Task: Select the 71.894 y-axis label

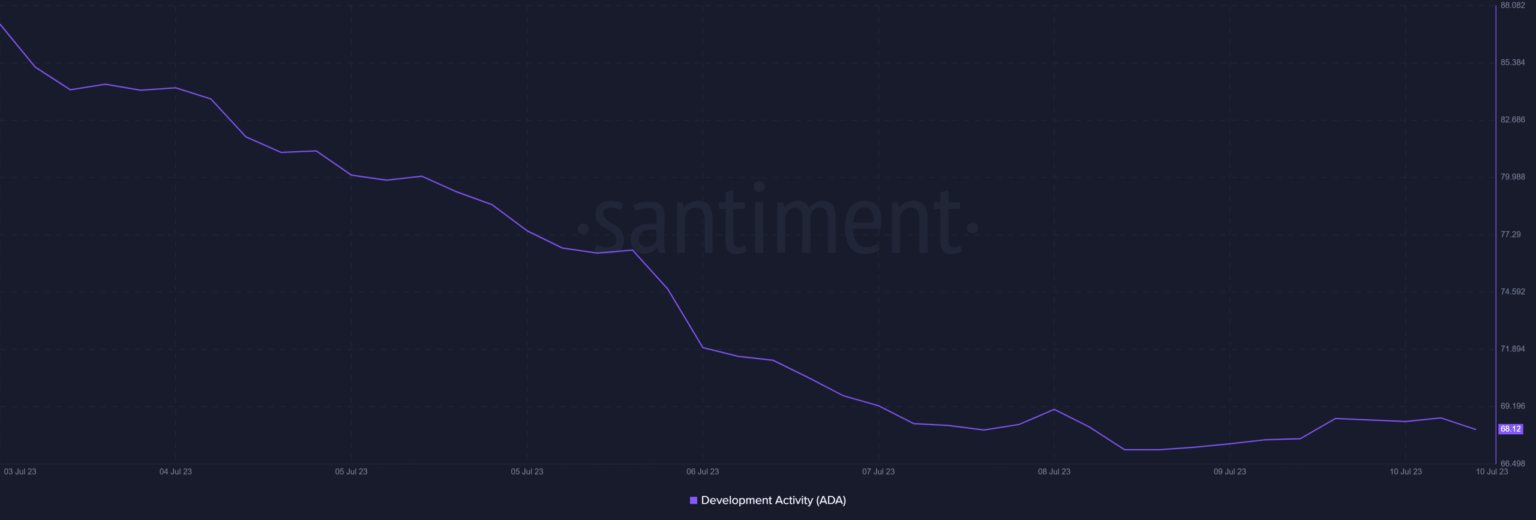Action: [x=1511, y=349]
